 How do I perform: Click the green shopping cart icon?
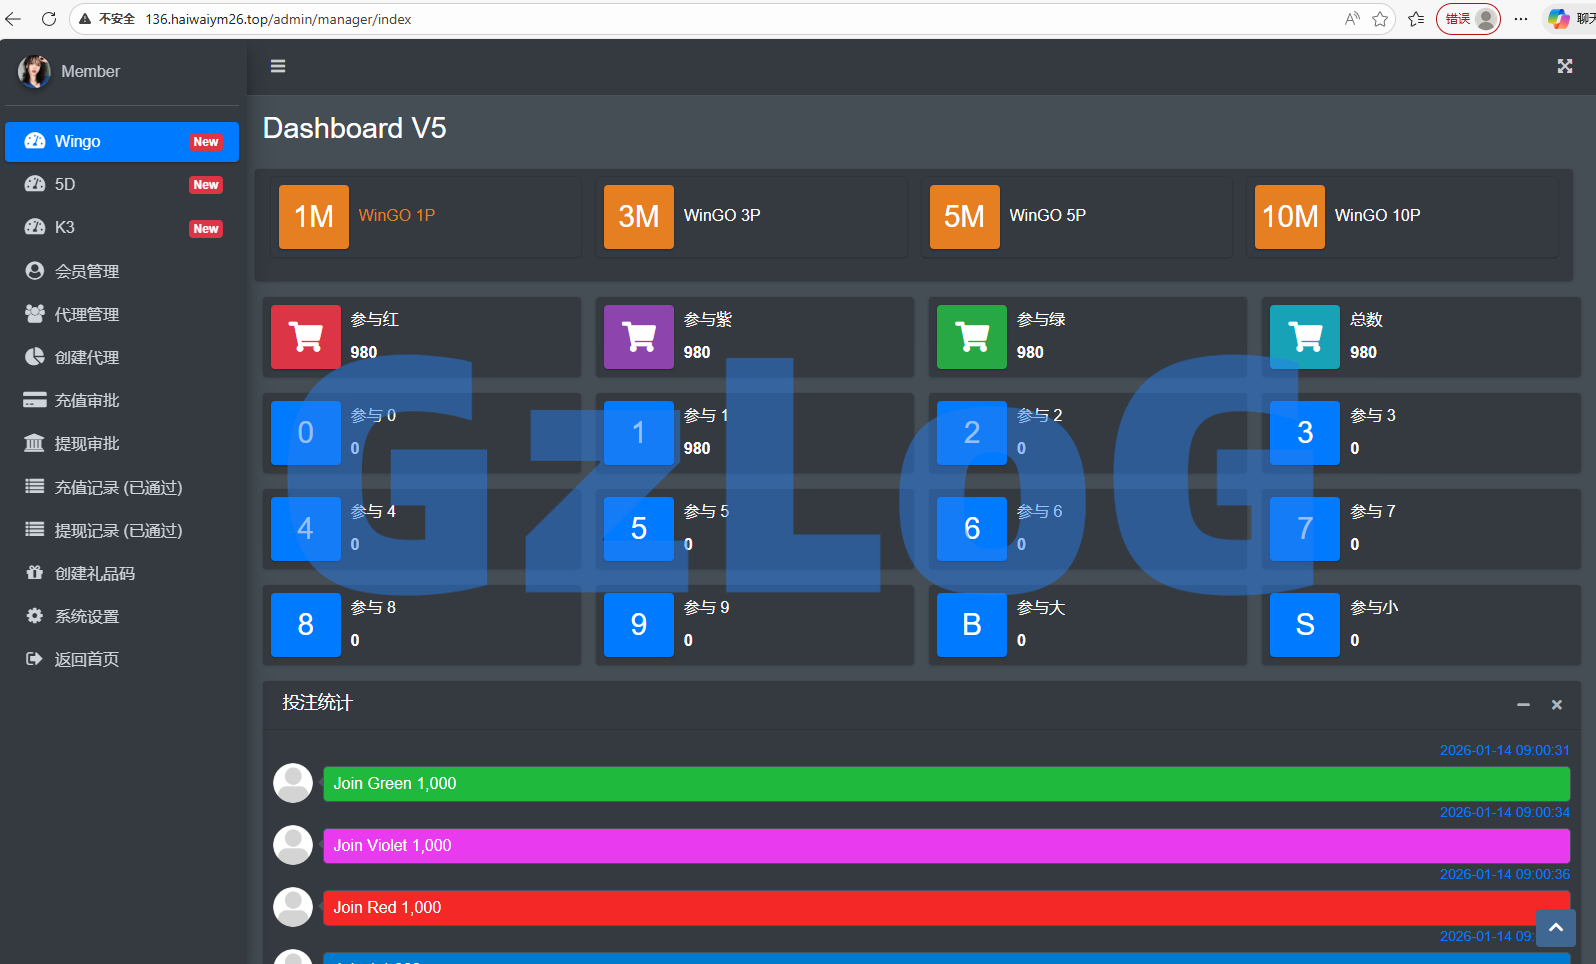[972, 337]
